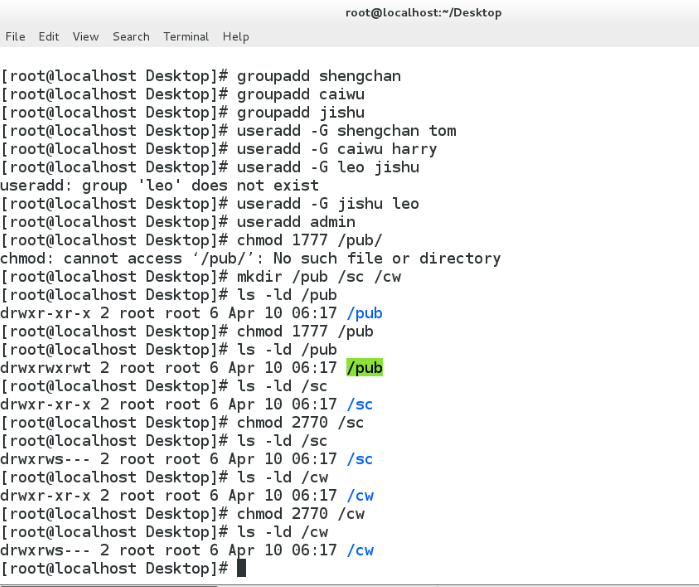The image size is (699, 587).
Task: Click the 'chmod 2770 /sc' command
Action: tap(300, 423)
